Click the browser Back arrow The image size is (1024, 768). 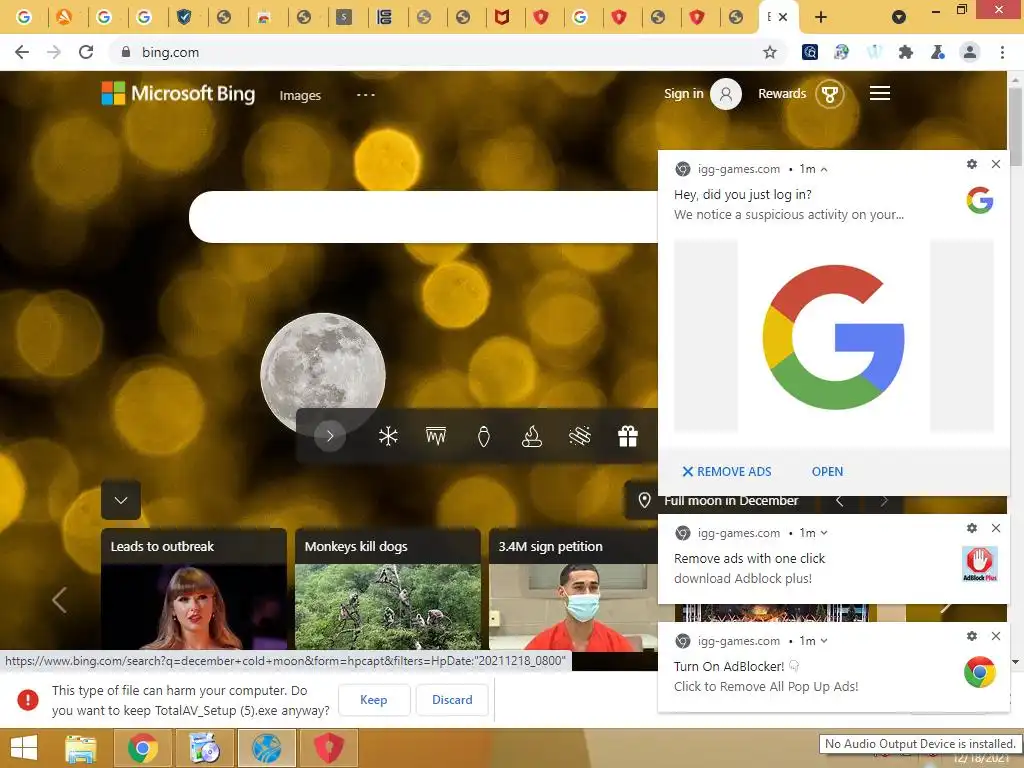(x=22, y=52)
